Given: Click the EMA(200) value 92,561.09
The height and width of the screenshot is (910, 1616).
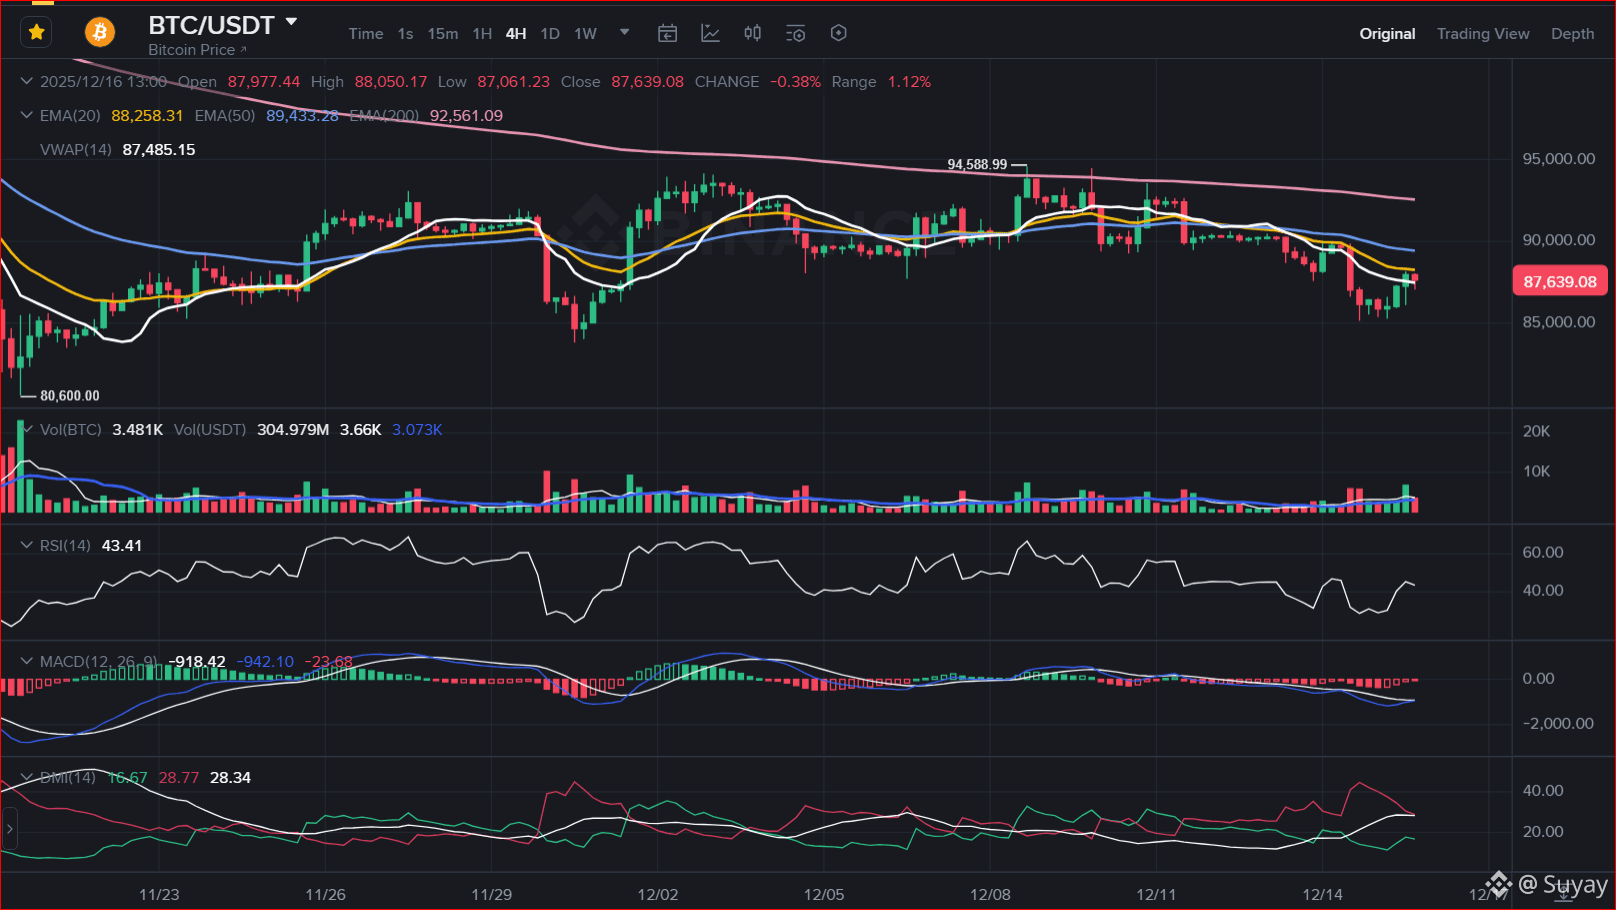Looking at the screenshot, I should [466, 116].
